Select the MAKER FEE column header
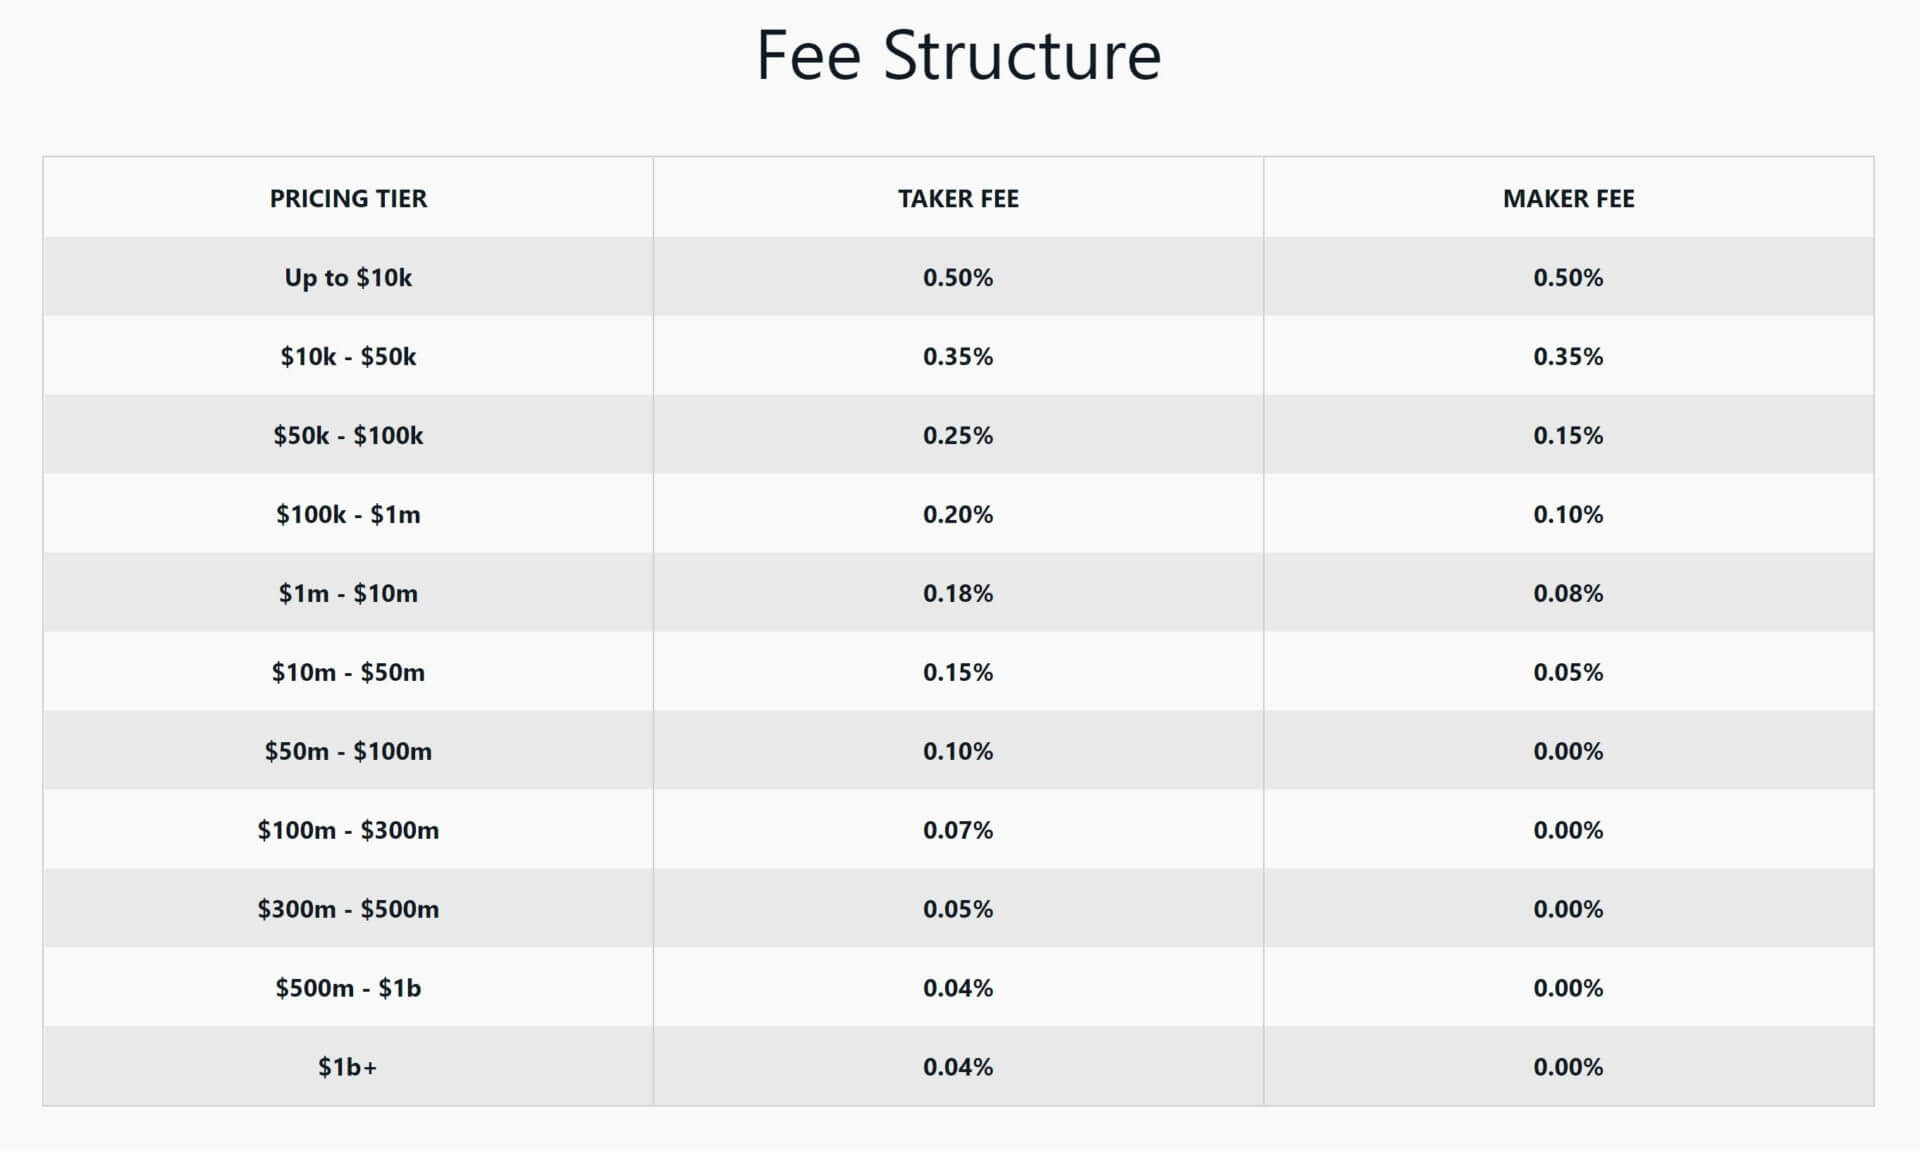The width and height of the screenshot is (1920, 1151). click(1568, 198)
